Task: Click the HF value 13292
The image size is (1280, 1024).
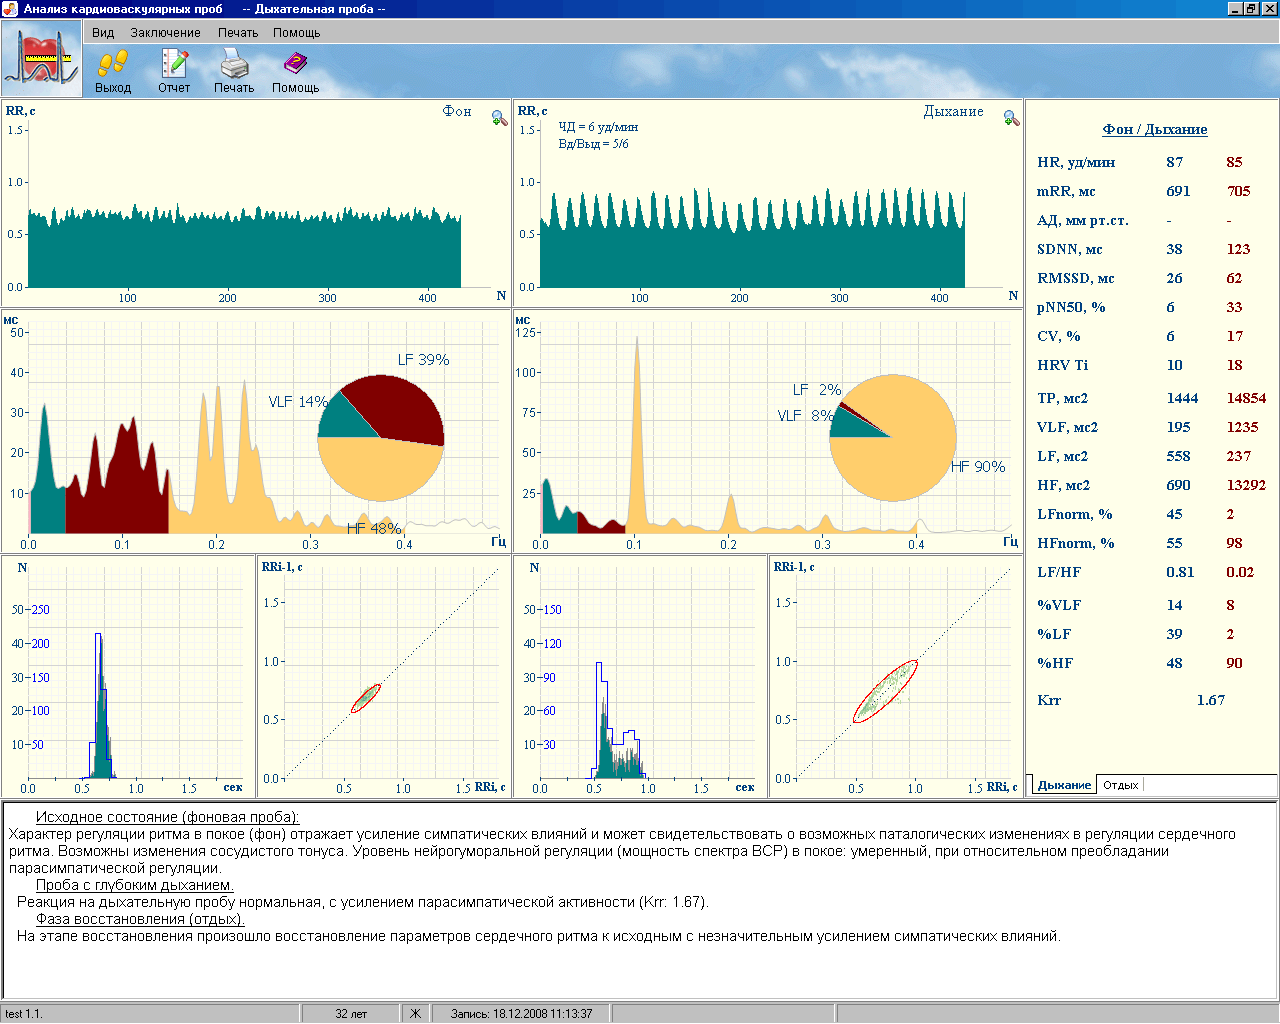Action: click(x=1246, y=485)
